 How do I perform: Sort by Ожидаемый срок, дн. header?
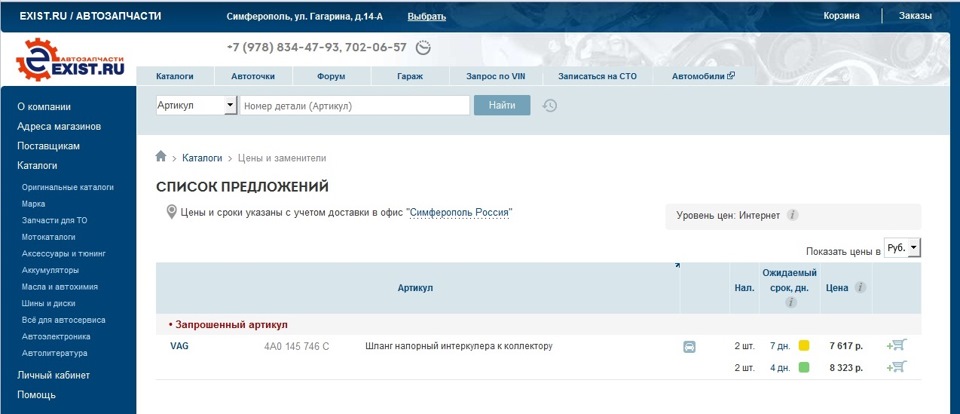(x=790, y=280)
